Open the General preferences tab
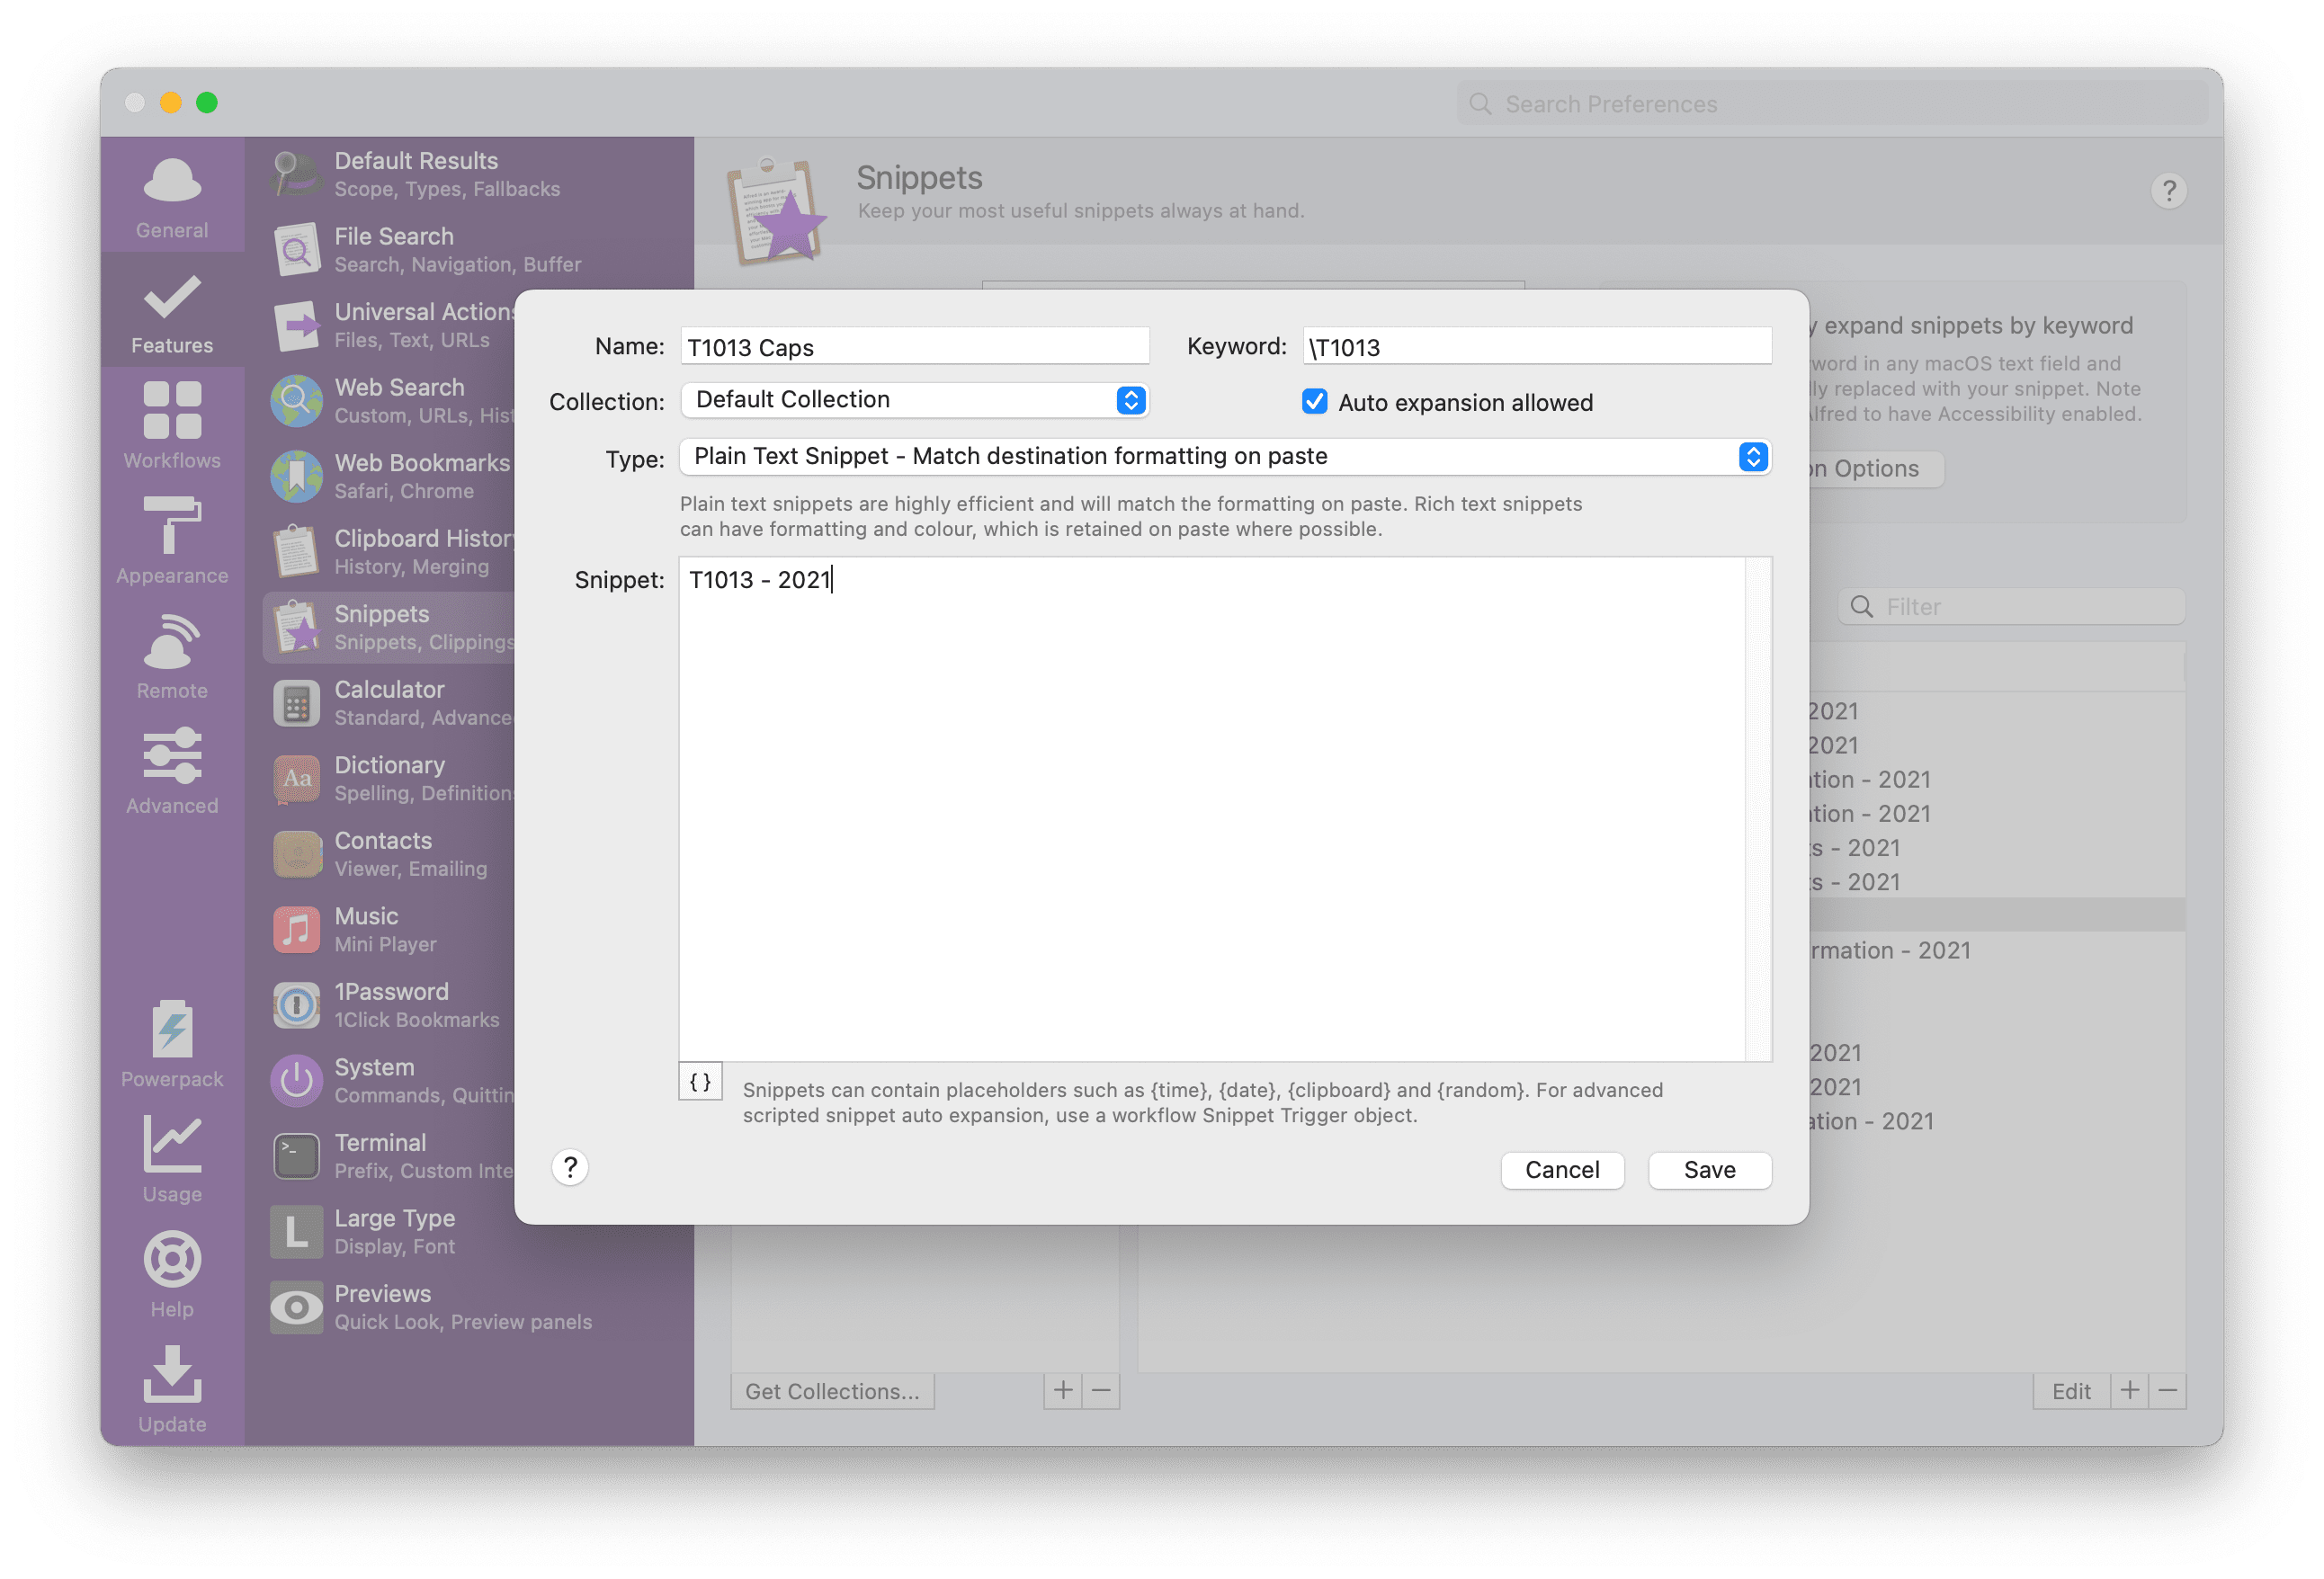 [x=172, y=197]
